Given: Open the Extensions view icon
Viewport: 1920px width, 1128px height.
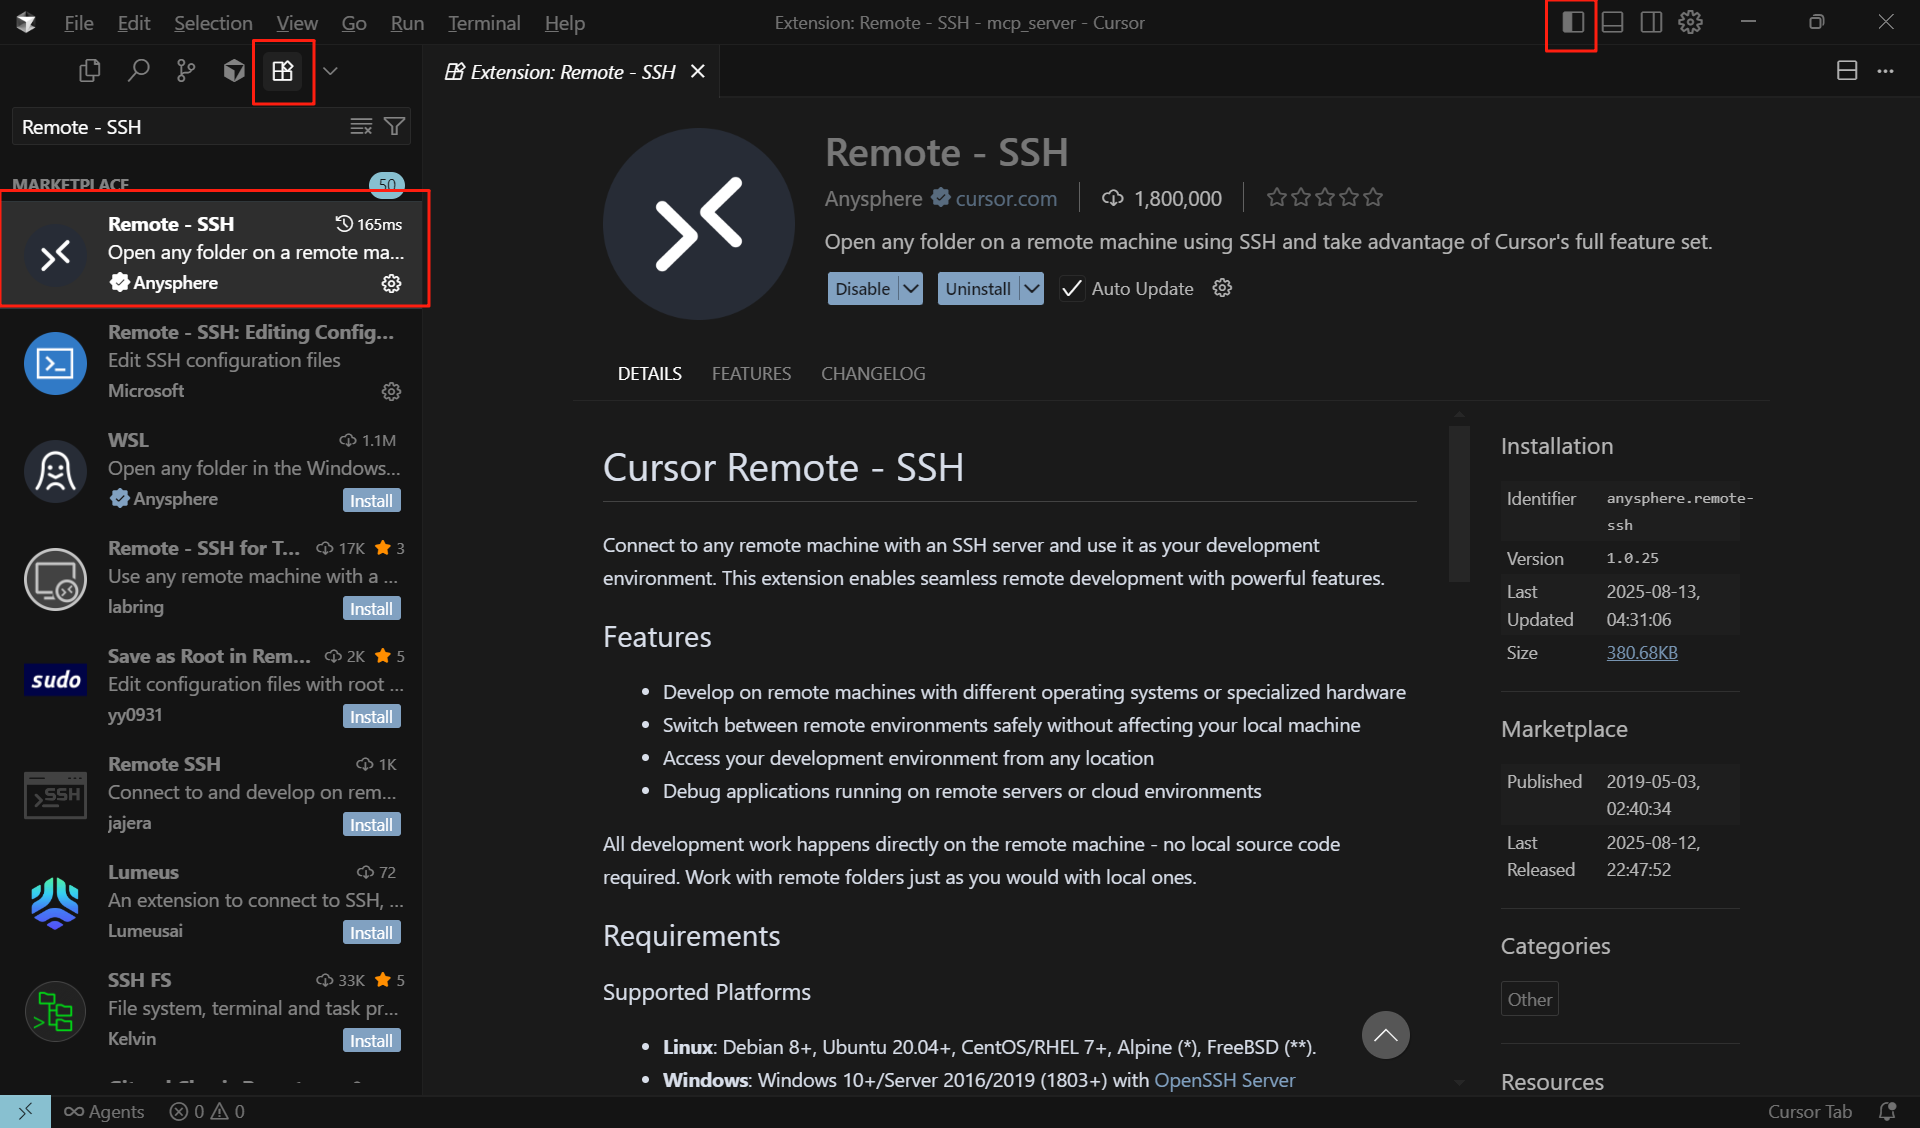Looking at the screenshot, I should coord(283,71).
